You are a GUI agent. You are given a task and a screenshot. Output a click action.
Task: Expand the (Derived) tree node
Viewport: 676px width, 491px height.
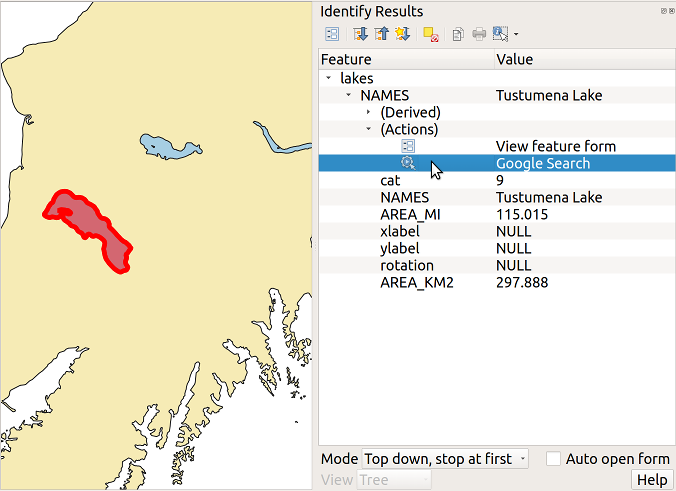pyautogui.click(x=368, y=112)
